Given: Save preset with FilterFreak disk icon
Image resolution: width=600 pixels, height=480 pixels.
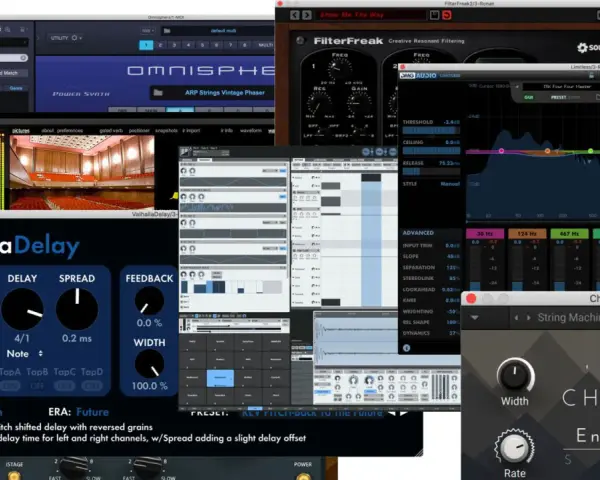Looking at the screenshot, I should [x=434, y=15].
